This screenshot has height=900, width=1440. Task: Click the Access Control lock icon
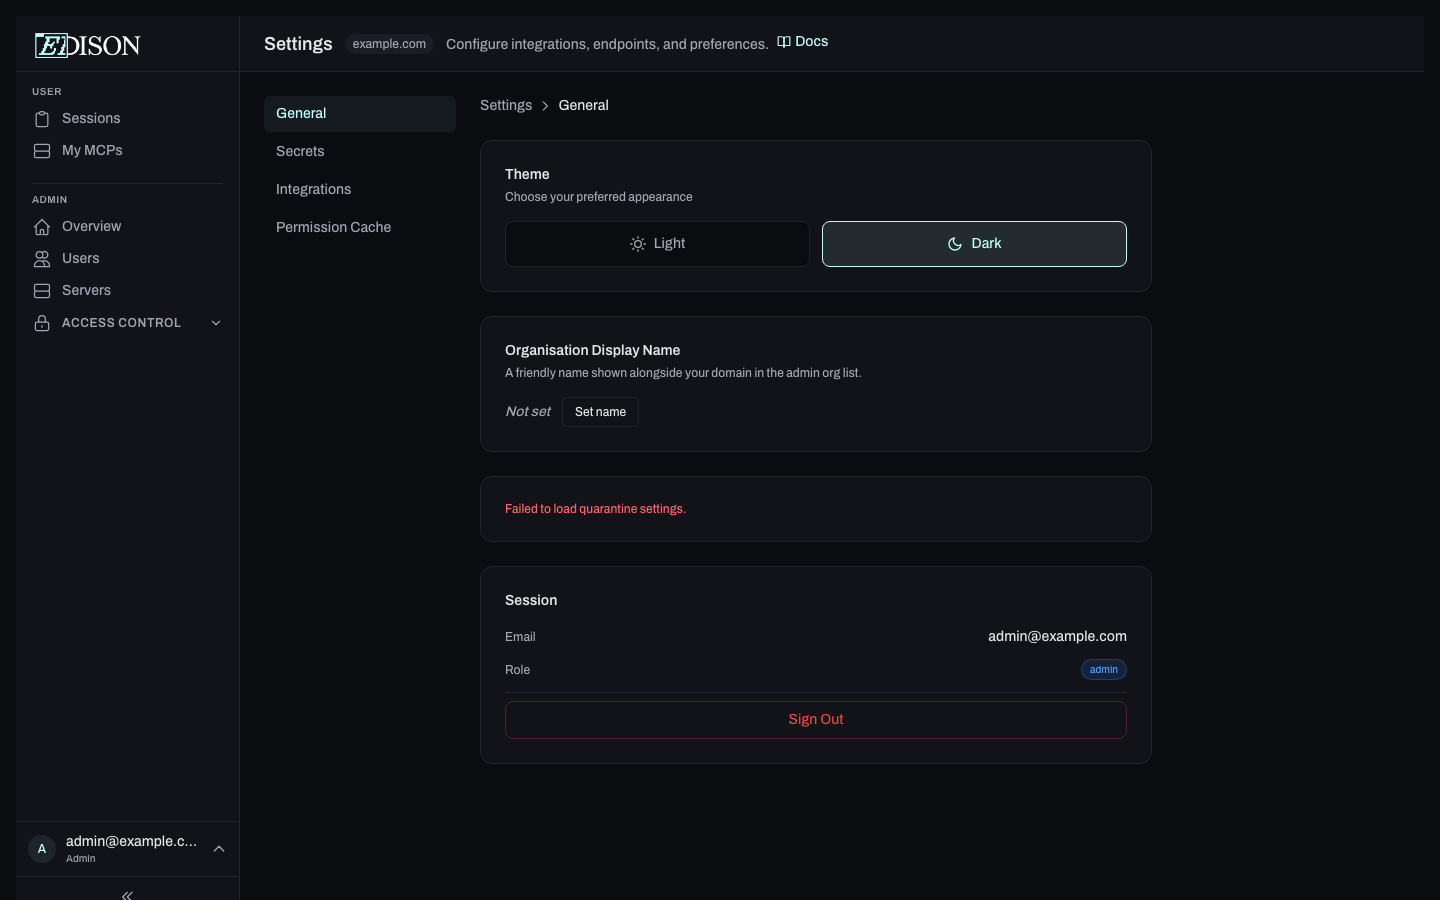point(41,322)
